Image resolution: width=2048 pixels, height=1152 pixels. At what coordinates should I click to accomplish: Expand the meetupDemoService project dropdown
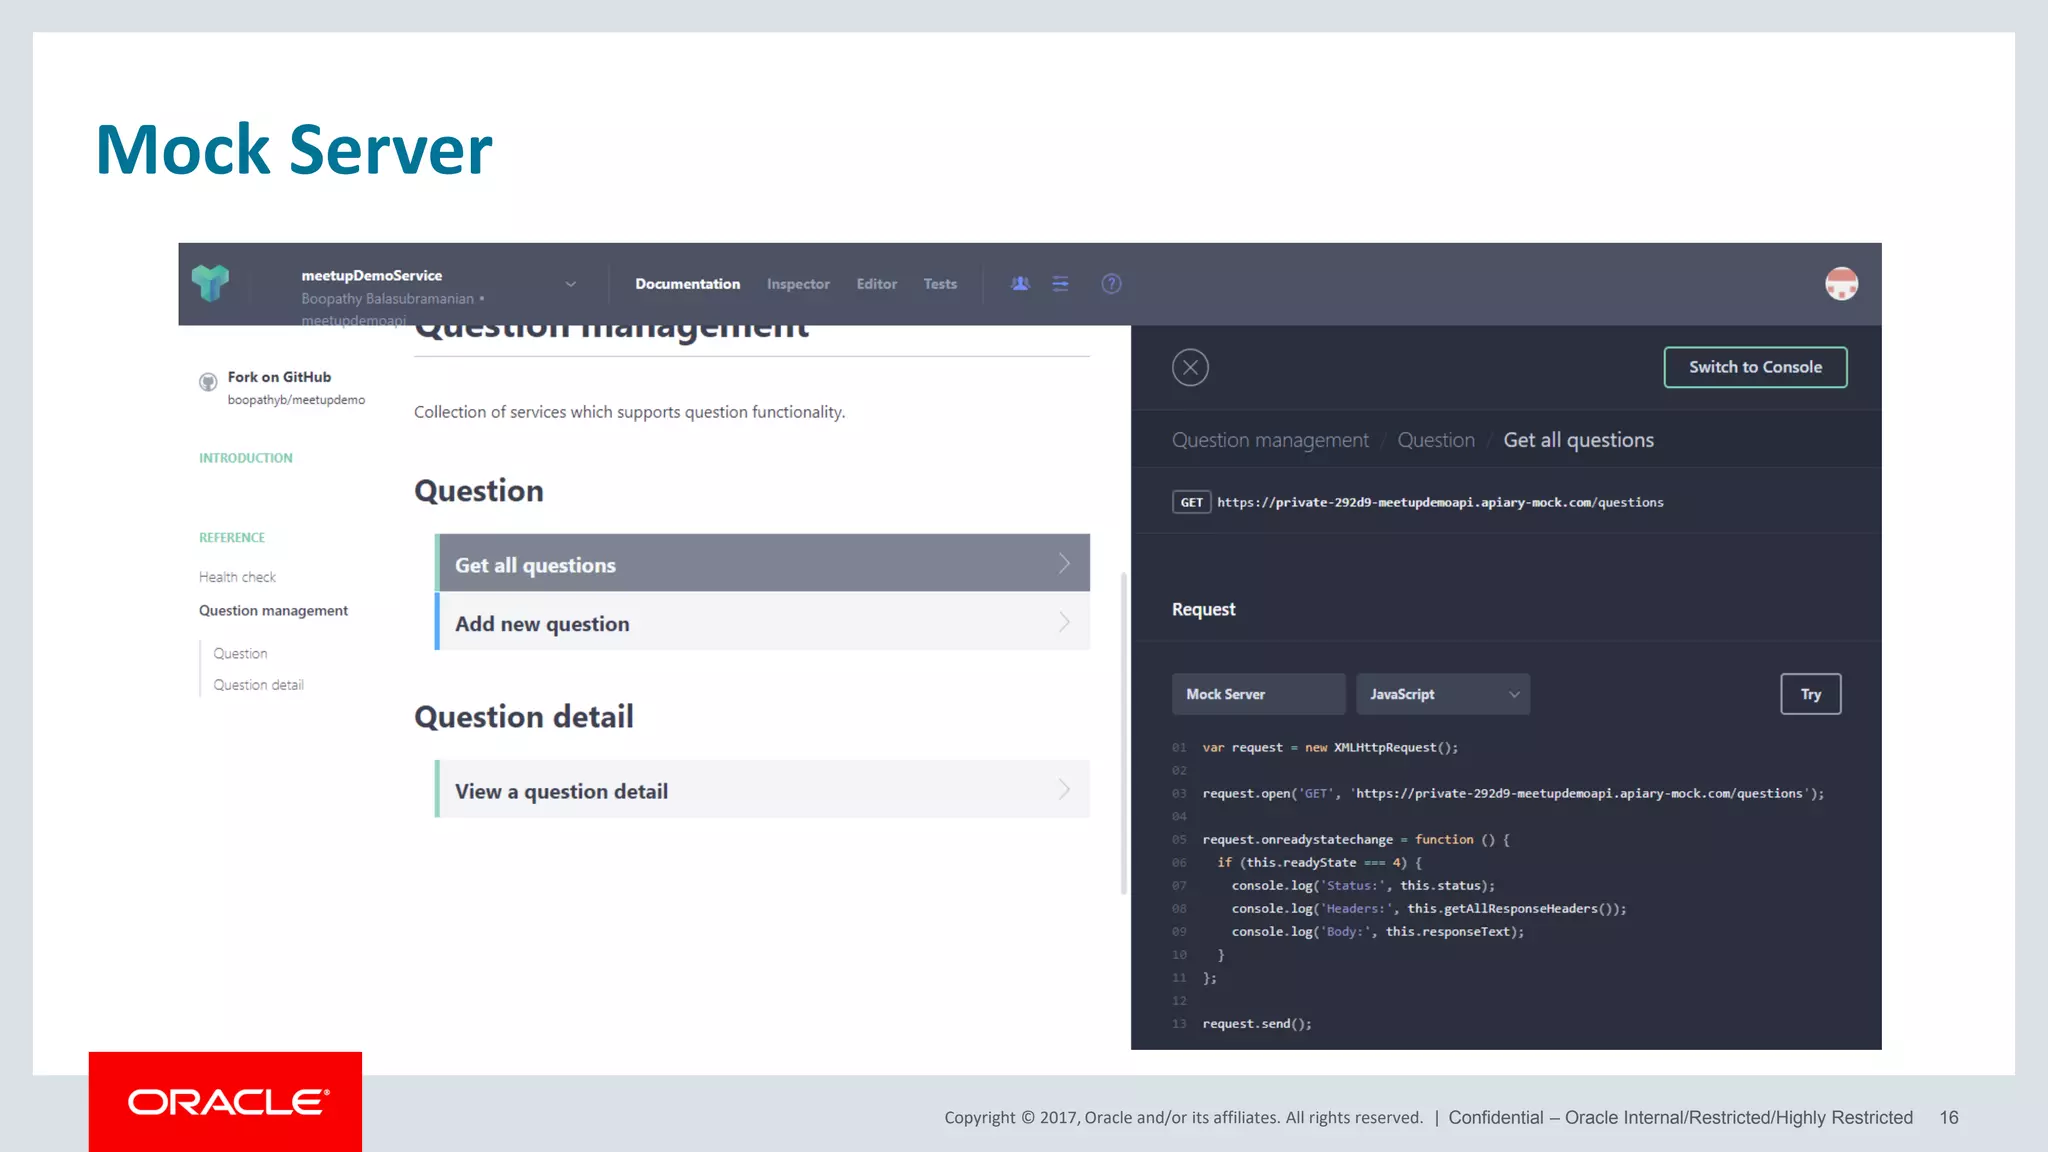(571, 284)
